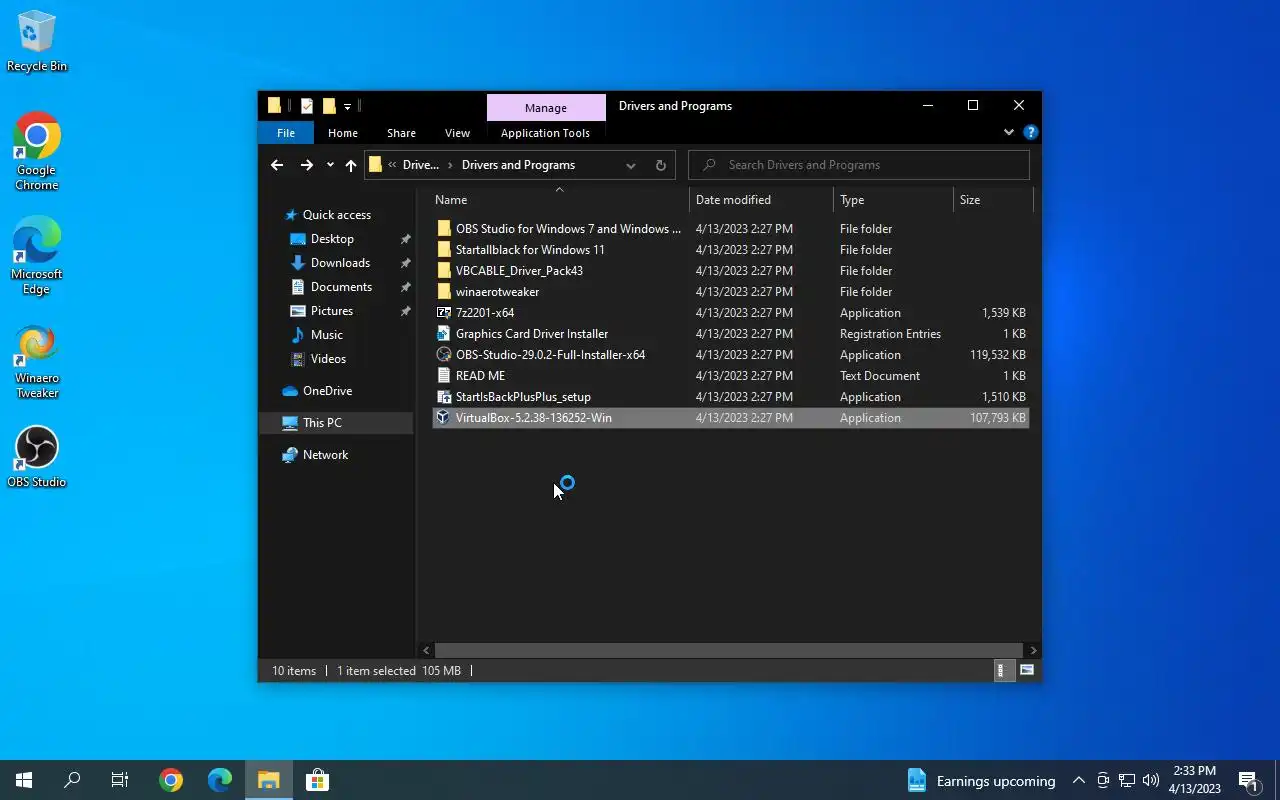
Task: Open the Windows Start menu
Action: pos(24,780)
